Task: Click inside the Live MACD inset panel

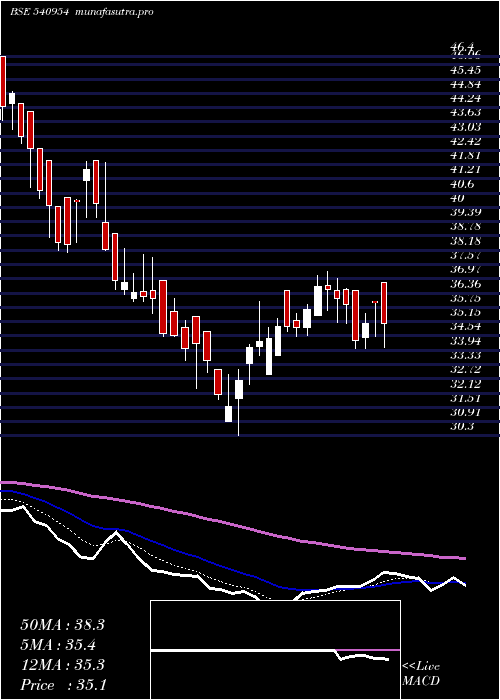Action: click(275, 650)
